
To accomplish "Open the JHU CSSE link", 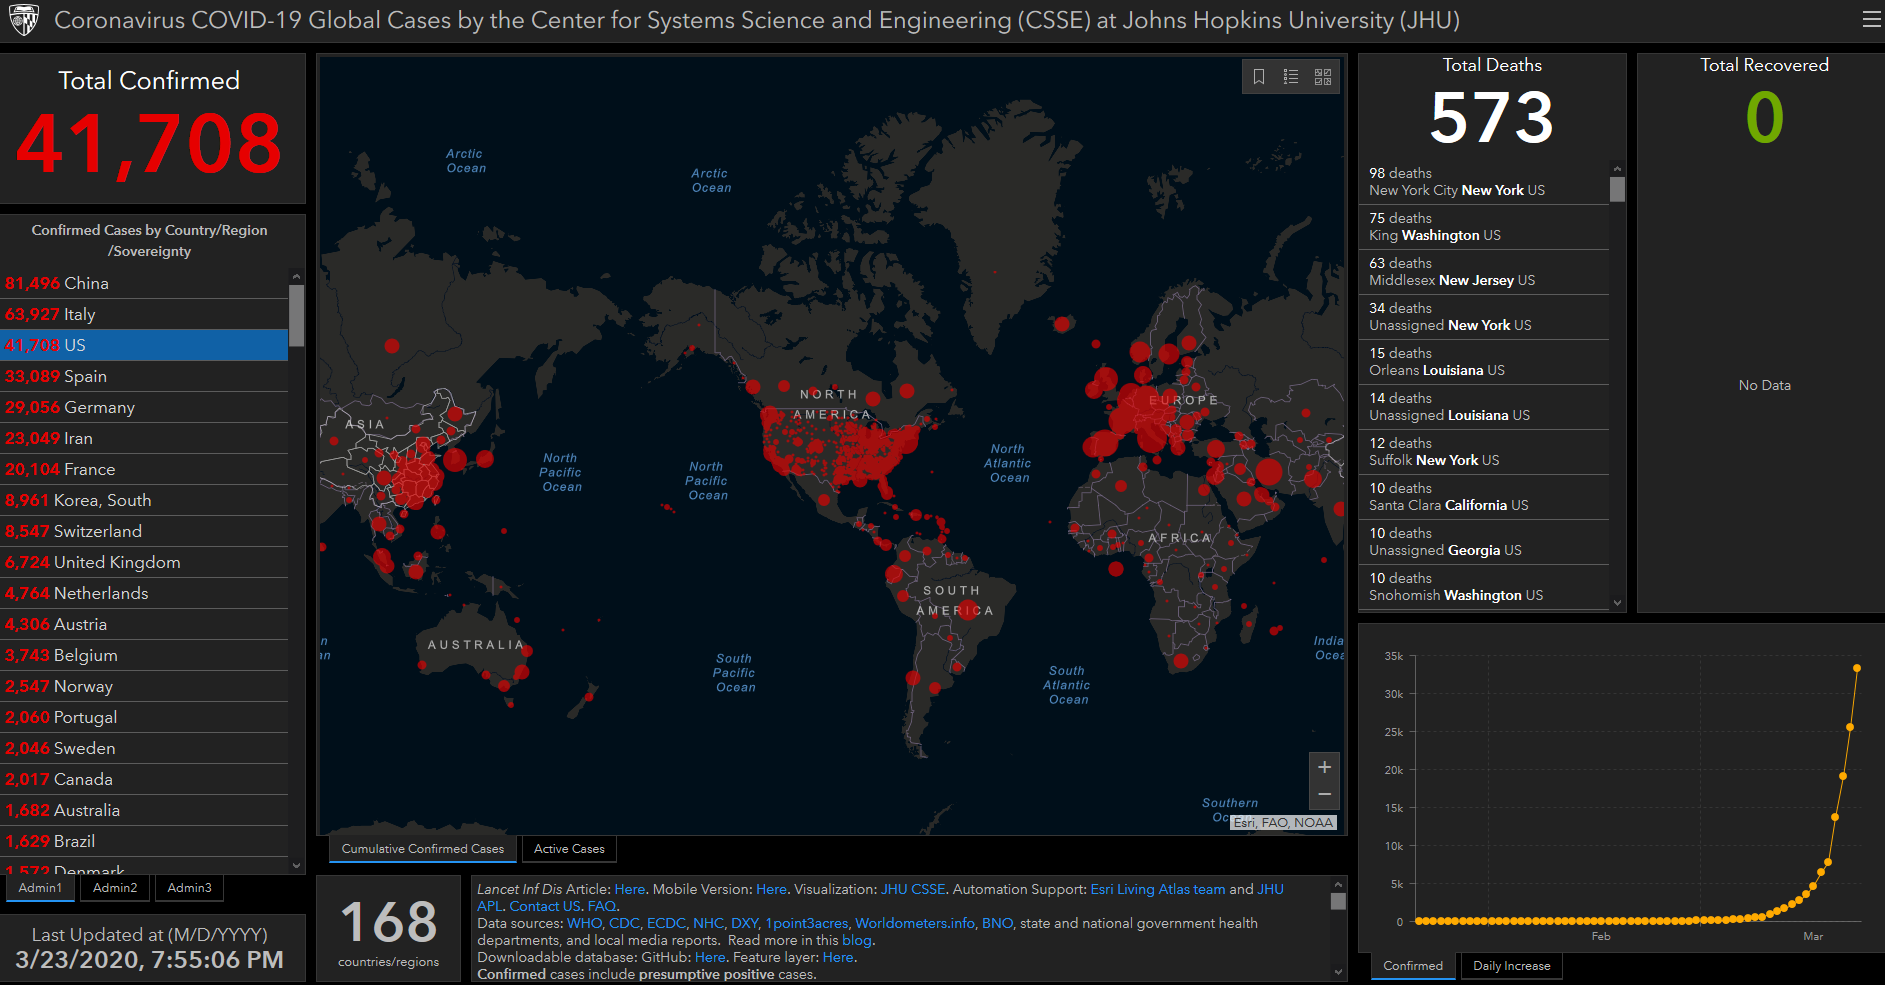I will tap(913, 889).
